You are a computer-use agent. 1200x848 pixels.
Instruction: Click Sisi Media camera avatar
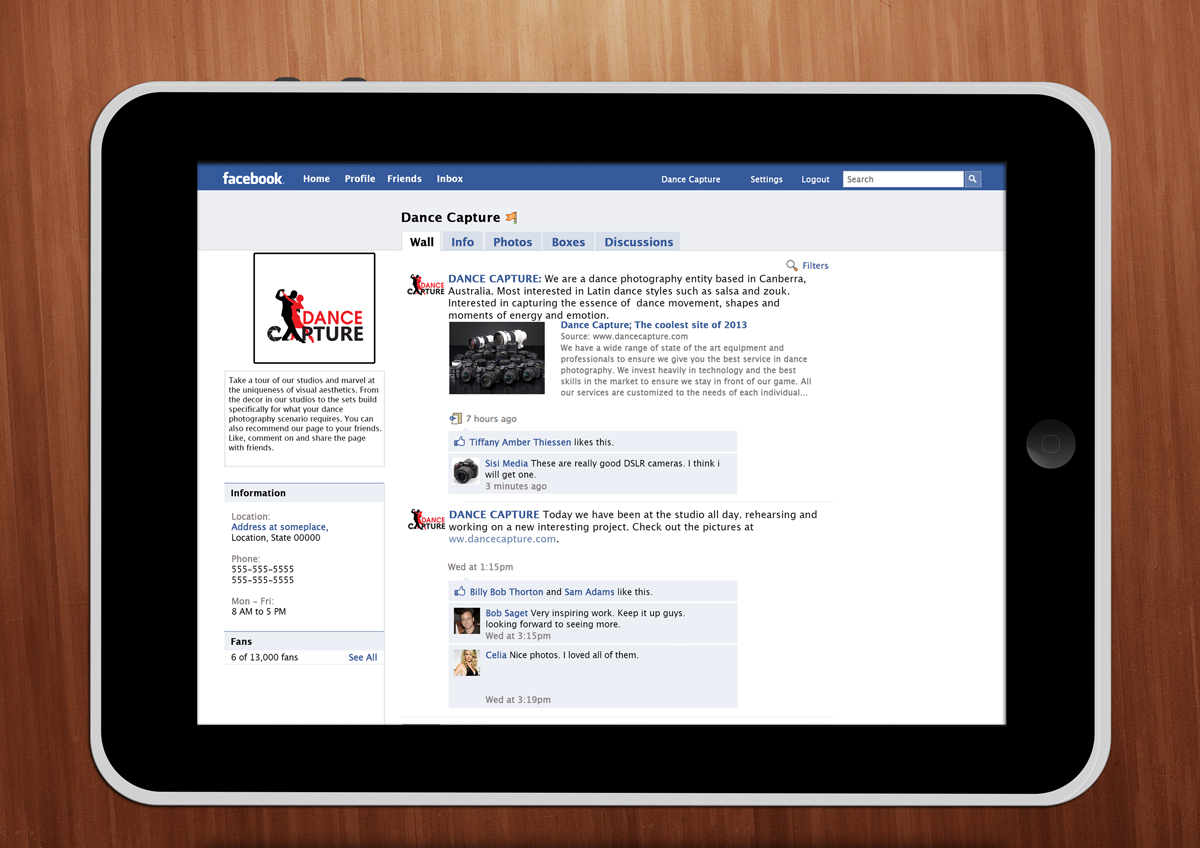point(466,471)
